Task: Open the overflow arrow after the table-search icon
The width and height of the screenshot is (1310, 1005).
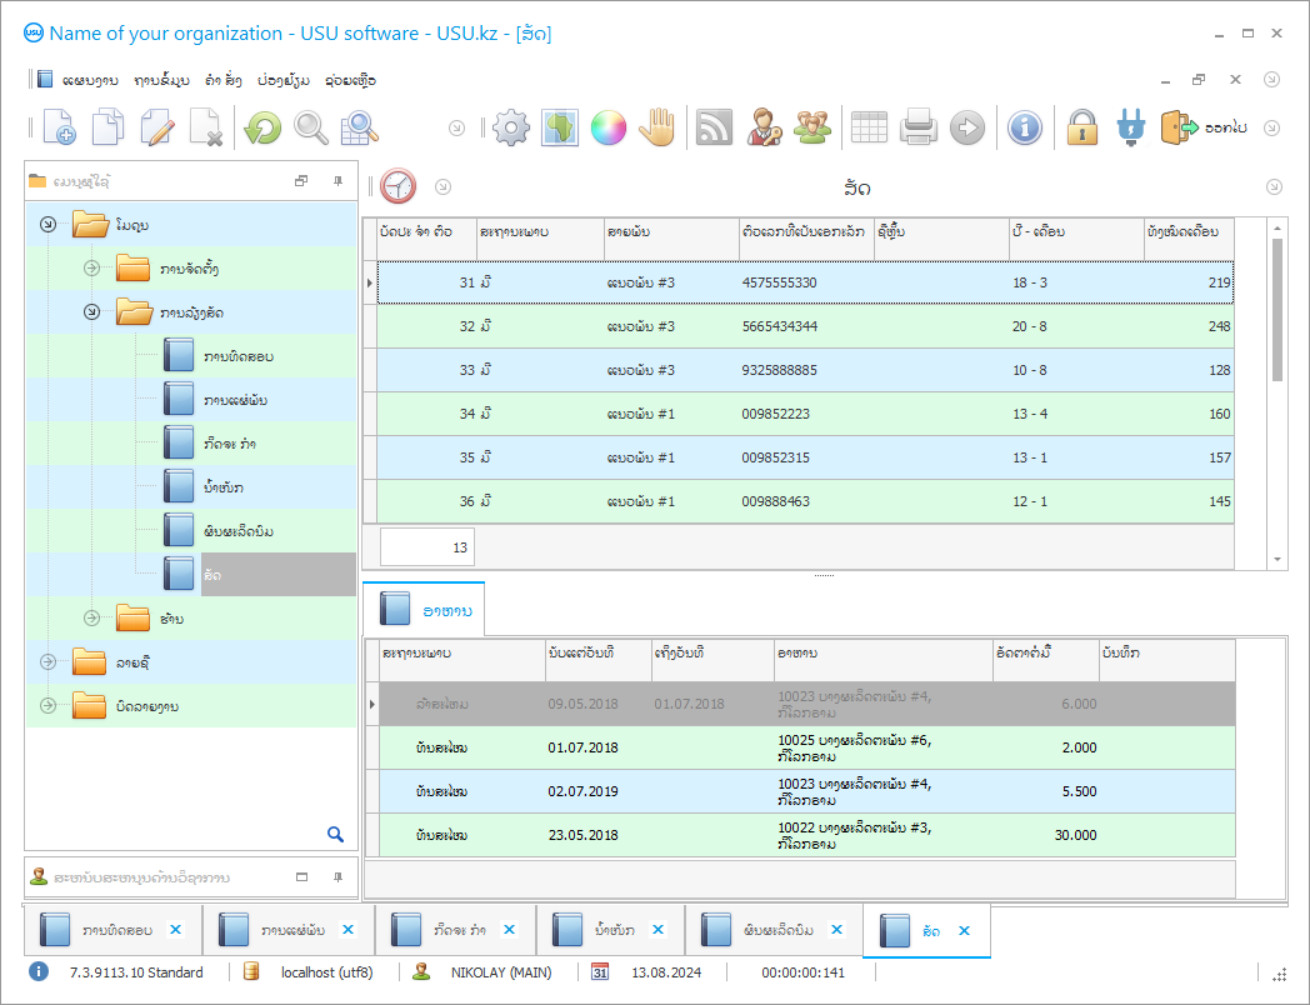Action: click(457, 128)
